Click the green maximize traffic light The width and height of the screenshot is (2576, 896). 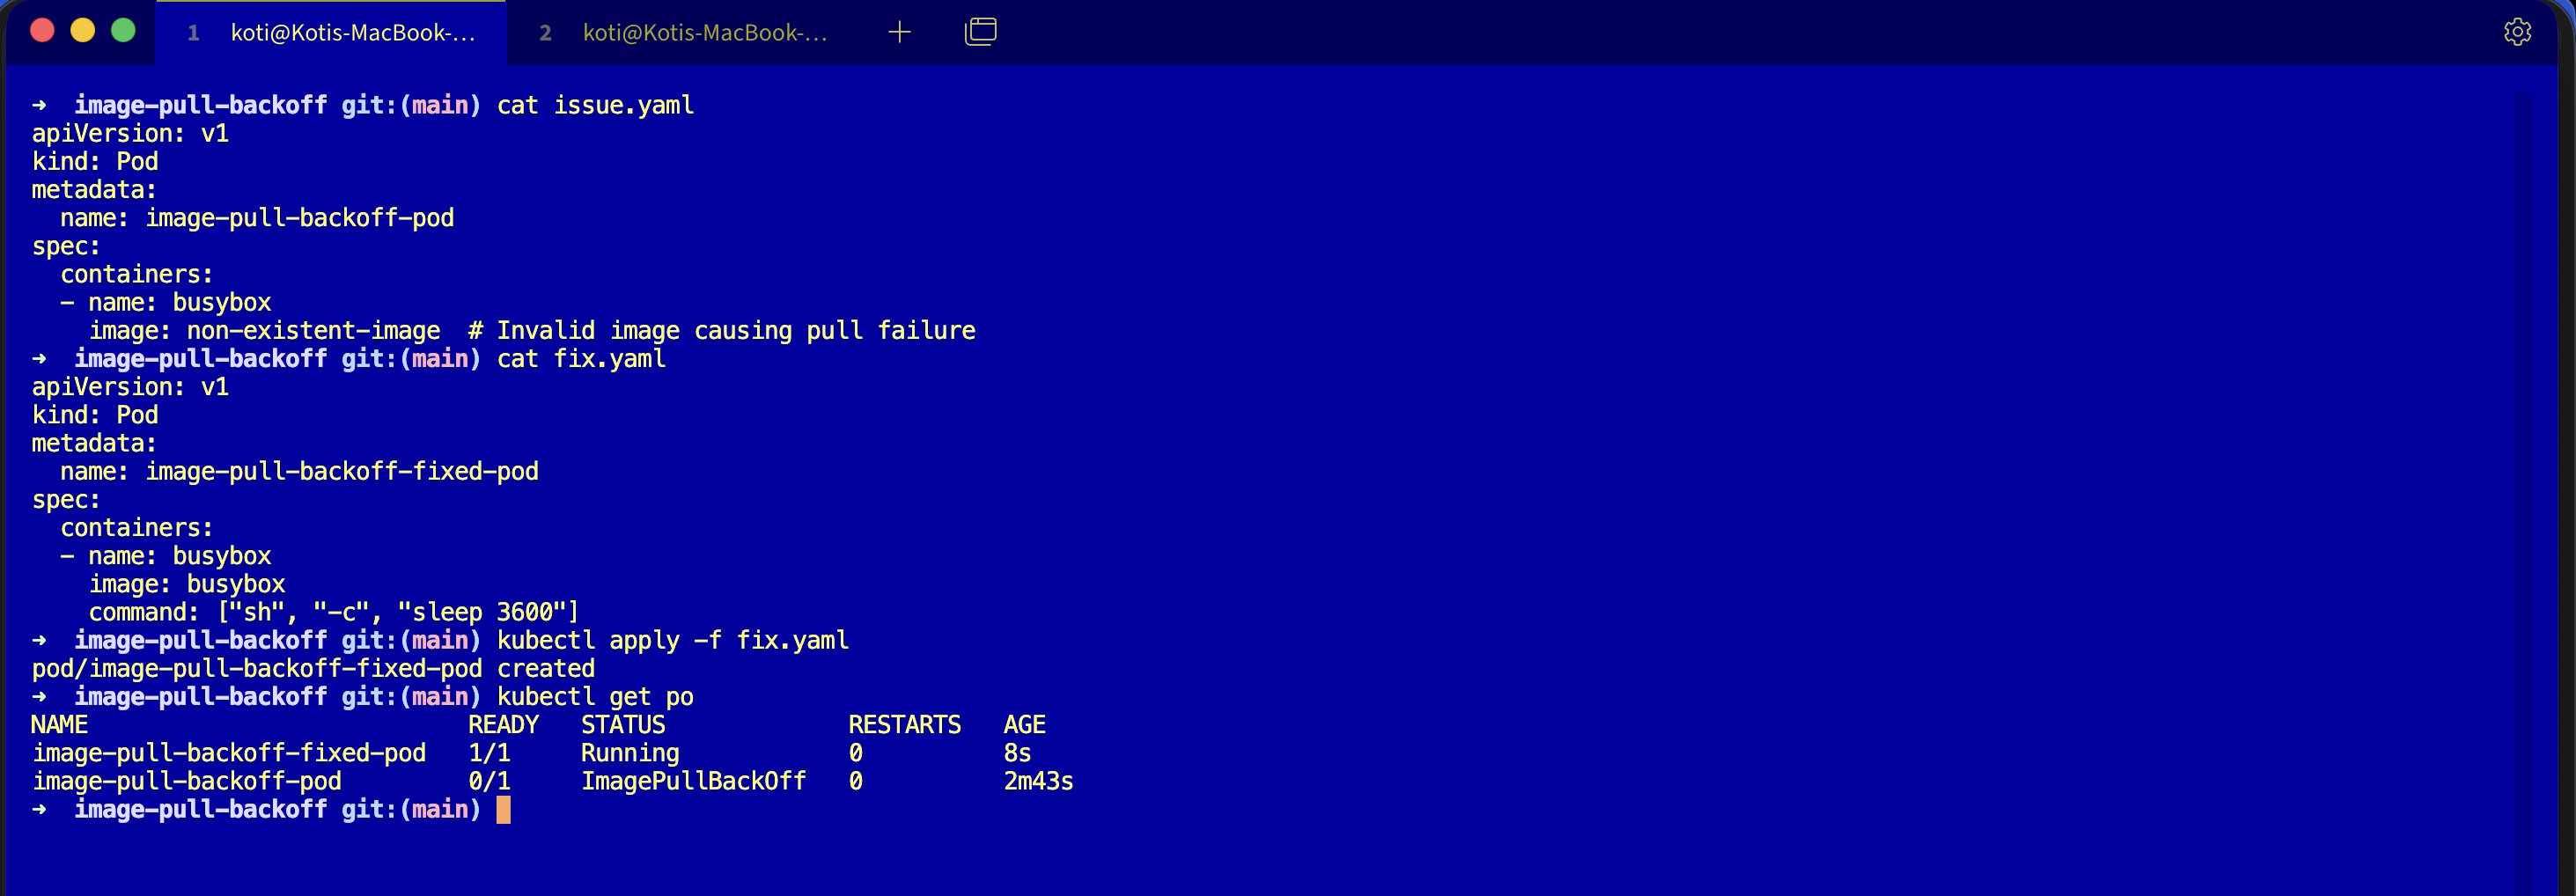[x=122, y=31]
